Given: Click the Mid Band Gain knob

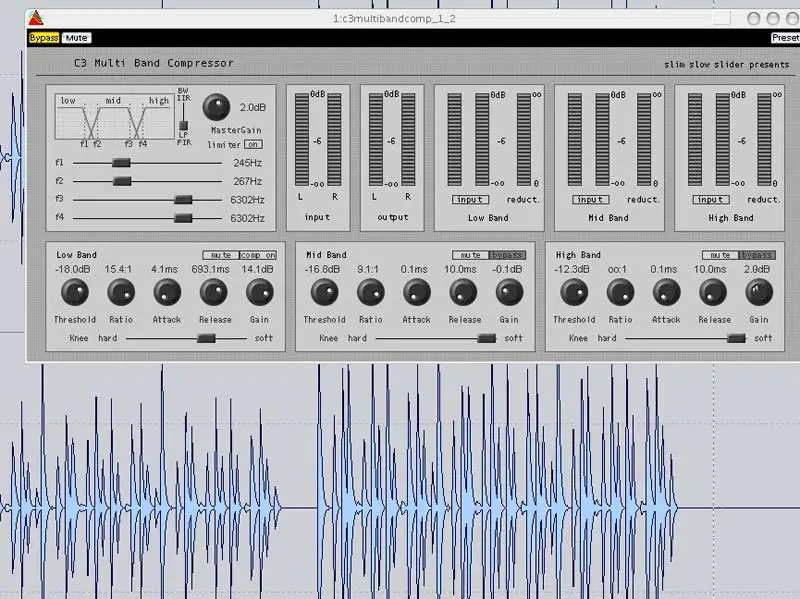Looking at the screenshot, I should pyautogui.click(x=509, y=292).
